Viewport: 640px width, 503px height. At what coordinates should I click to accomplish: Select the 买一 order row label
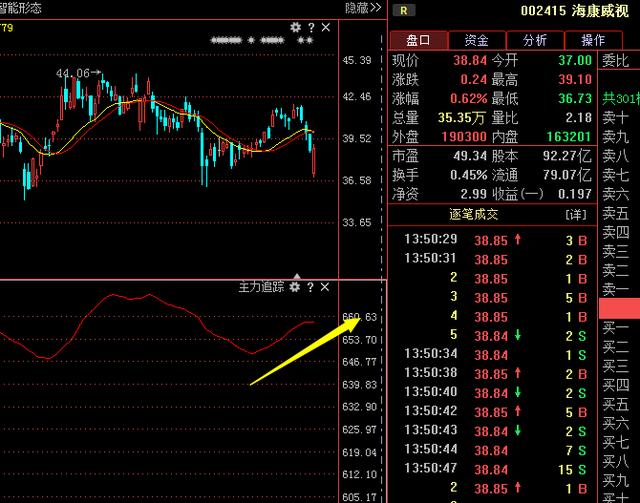(x=616, y=327)
